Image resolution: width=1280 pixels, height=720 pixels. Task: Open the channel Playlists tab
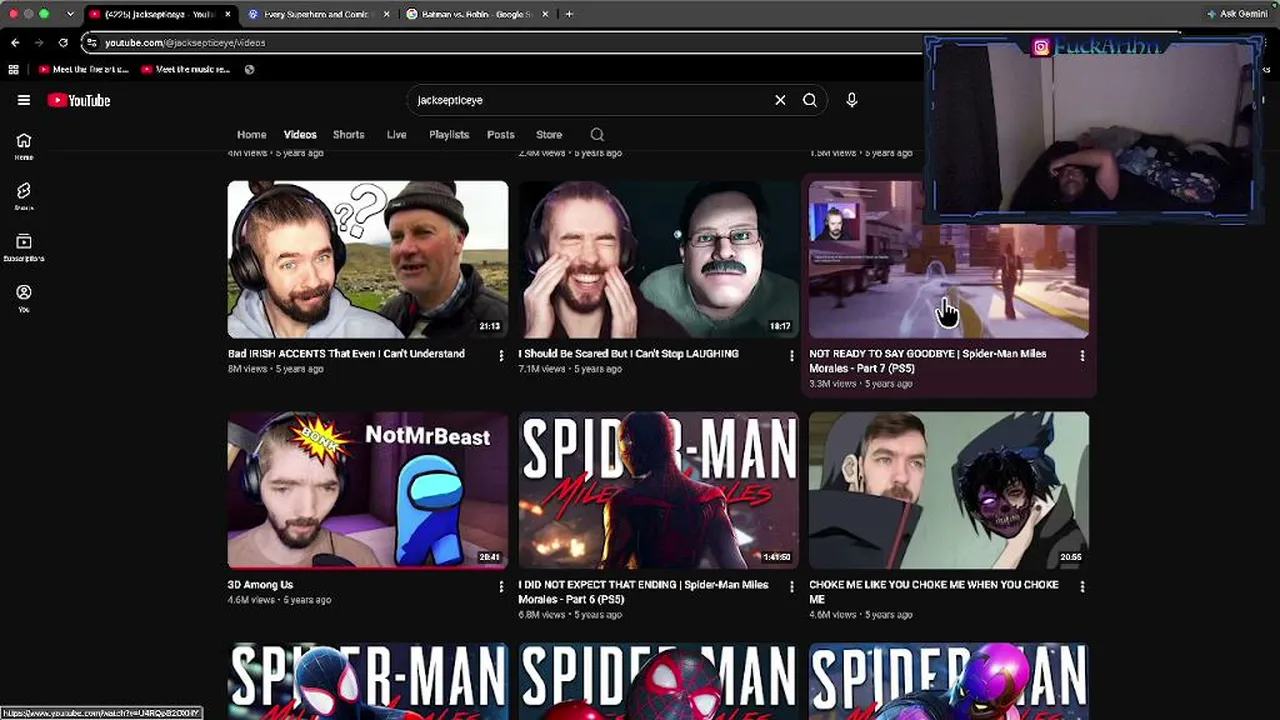pyautogui.click(x=449, y=135)
